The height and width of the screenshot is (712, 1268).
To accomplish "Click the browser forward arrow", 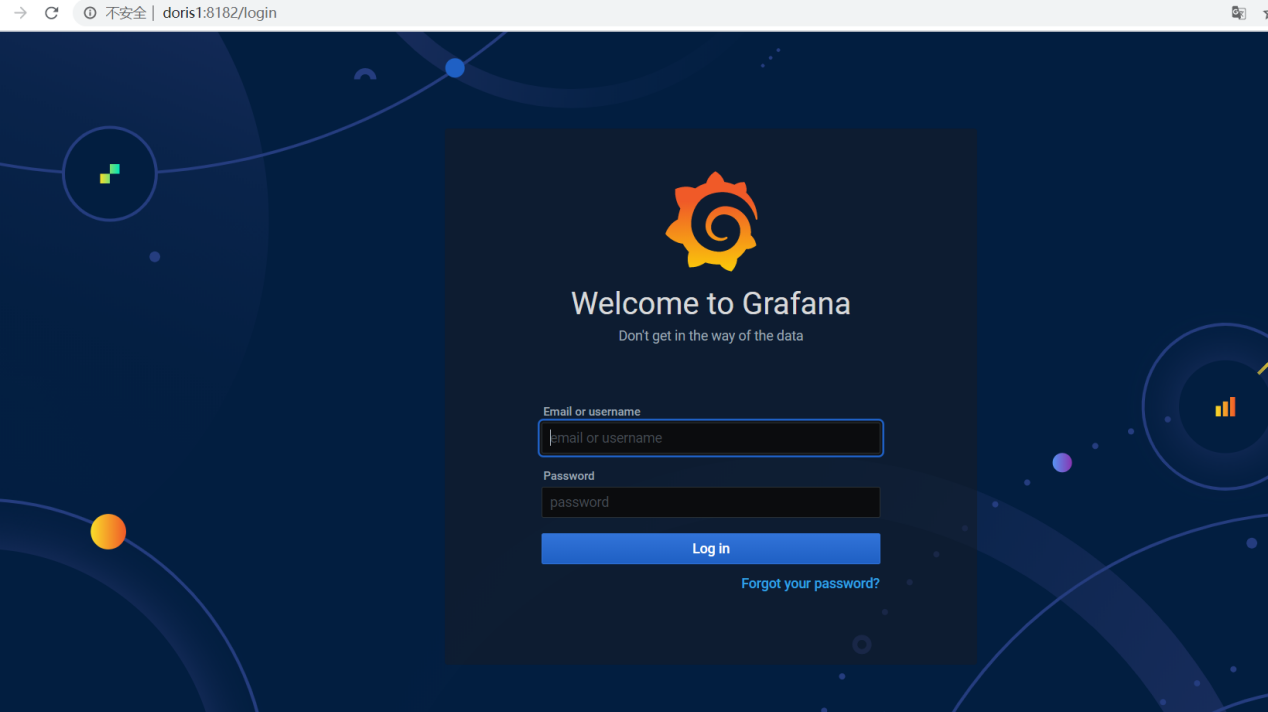I will click(20, 13).
